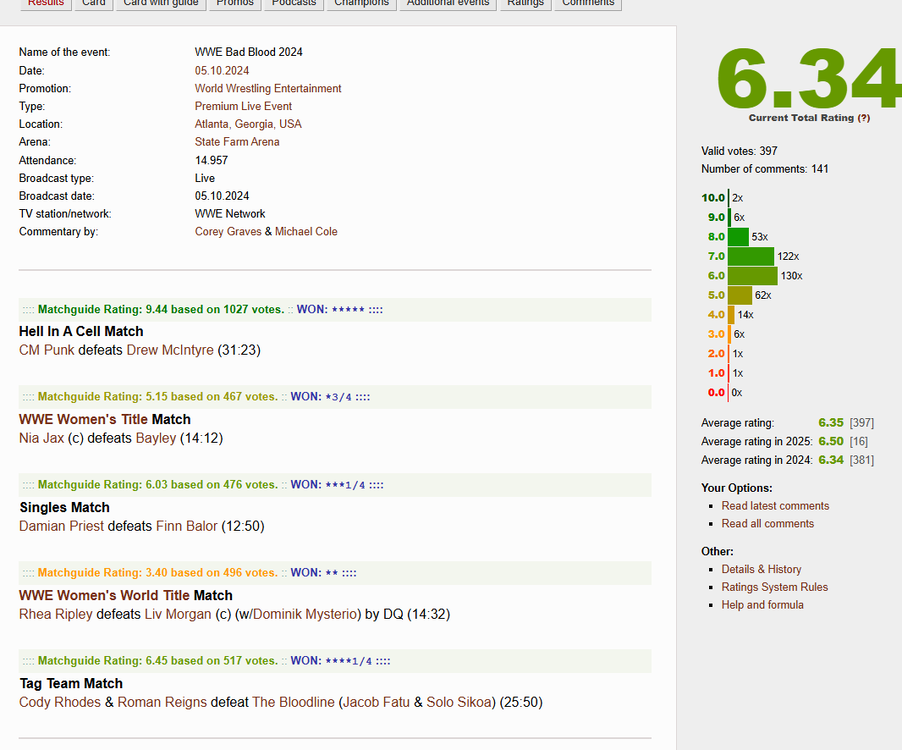902x750 pixels.
Task: Click the WWE Network station text
Action: pyautogui.click(x=230, y=214)
